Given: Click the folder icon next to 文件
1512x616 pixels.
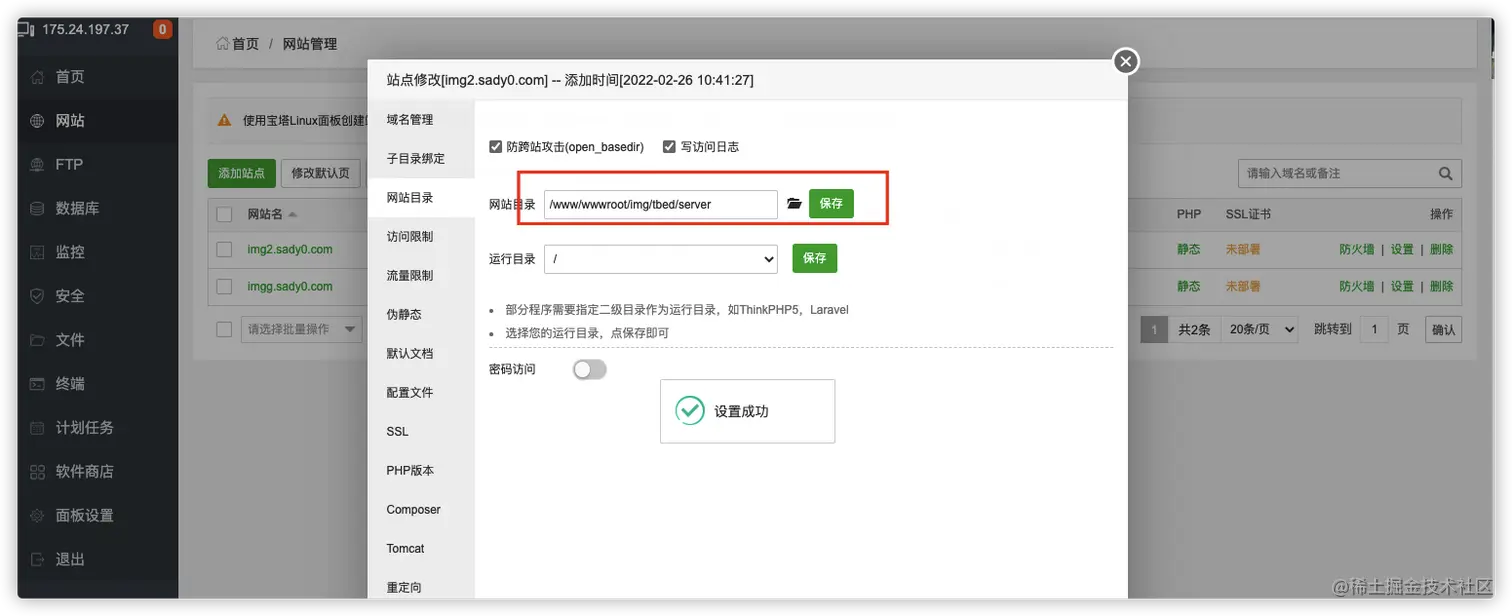Looking at the screenshot, I should pyautogui.click(x=38, y=340).
